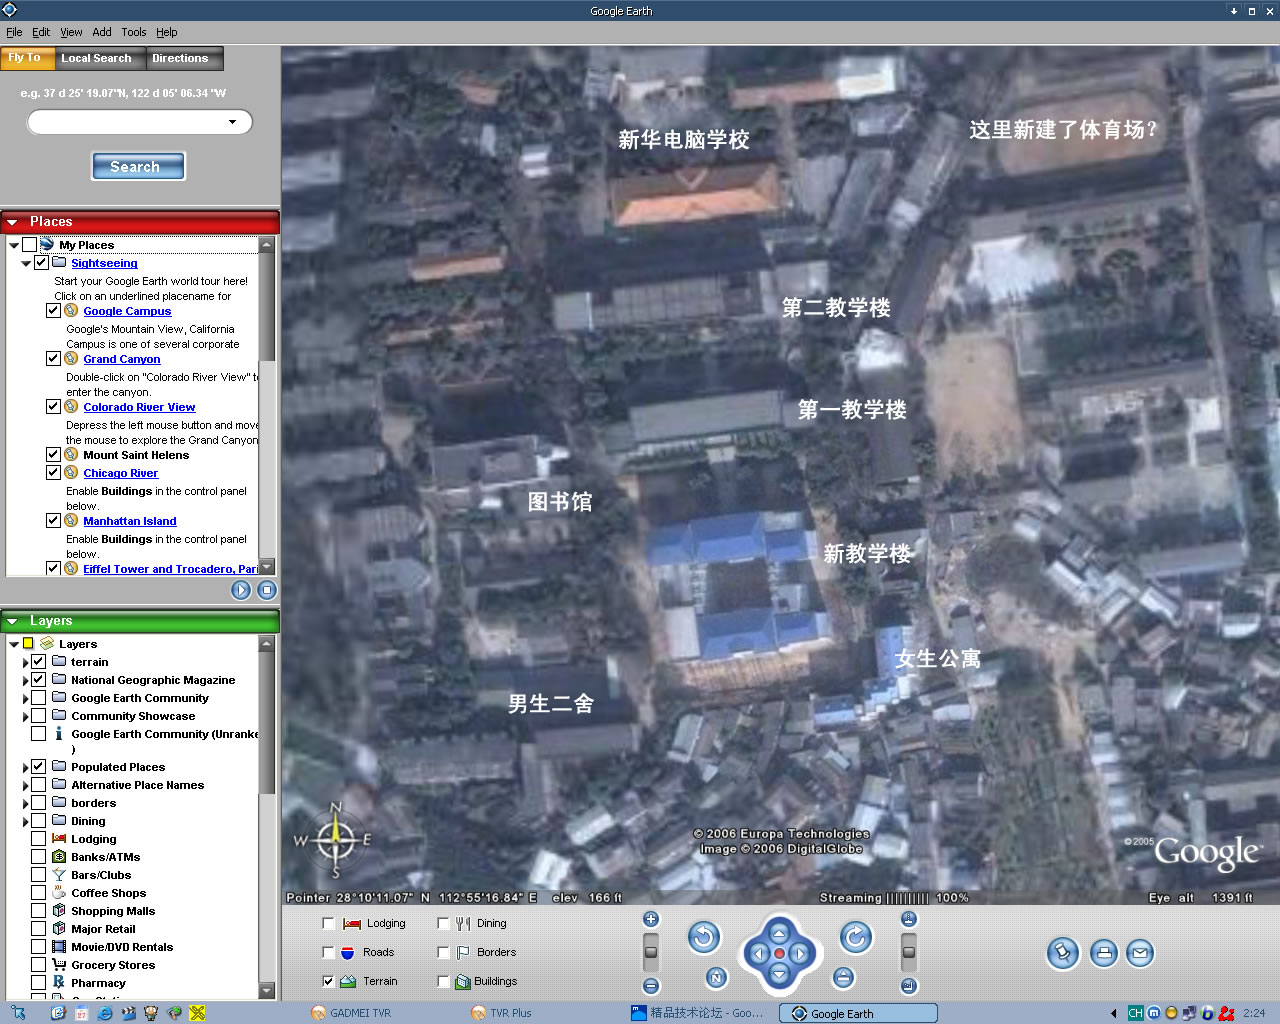
Task: Click the rotate clockwise button
Action: coord(855,937)
